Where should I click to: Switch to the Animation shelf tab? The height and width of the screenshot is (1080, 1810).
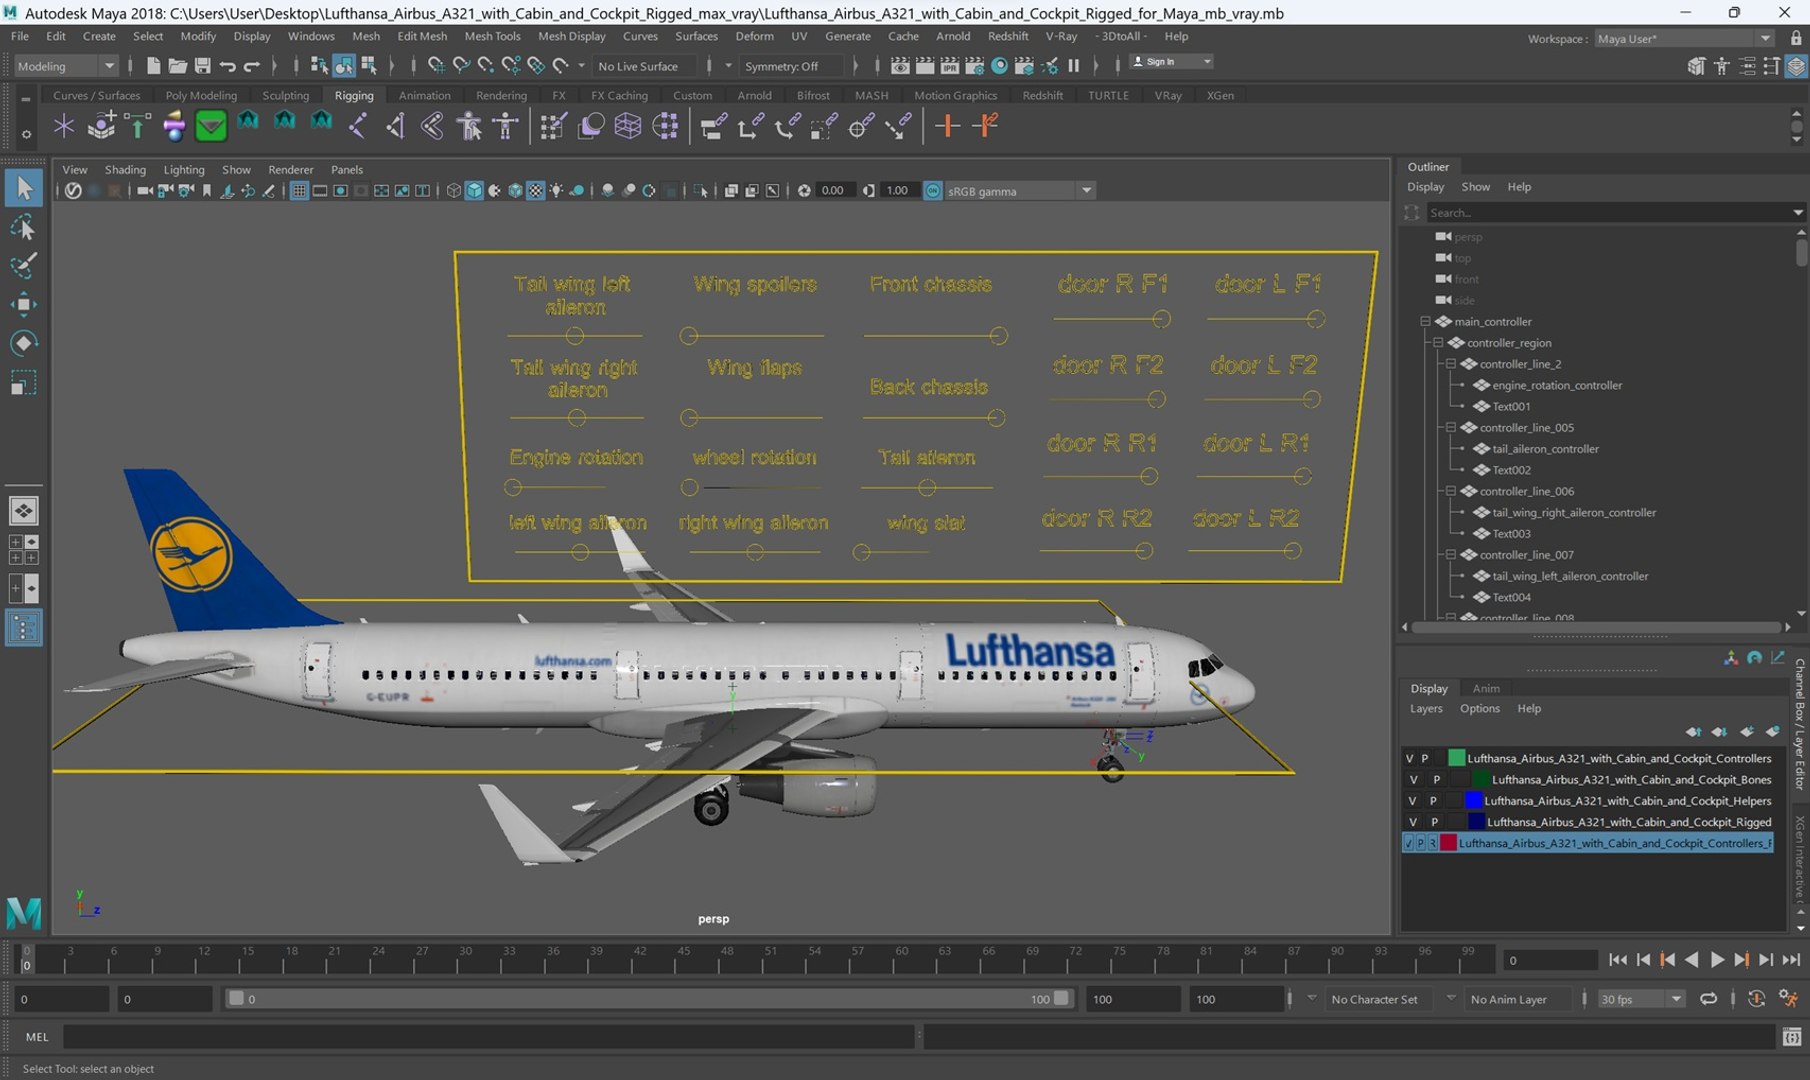424,96
